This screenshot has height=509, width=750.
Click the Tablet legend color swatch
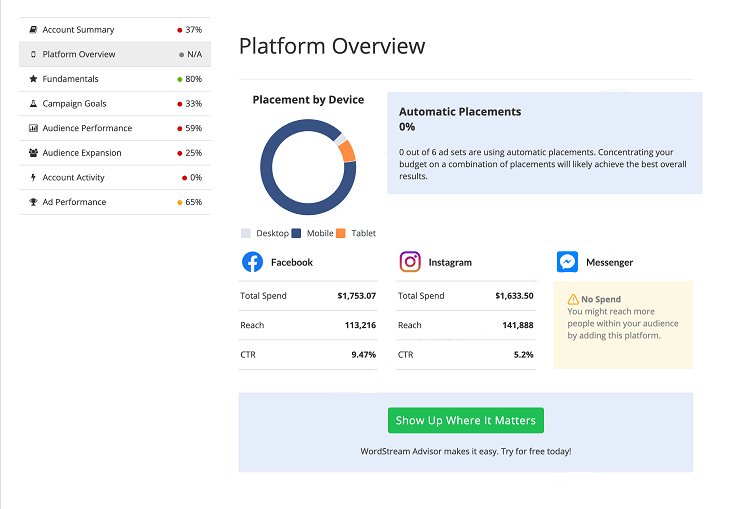(x=341, y=233)
